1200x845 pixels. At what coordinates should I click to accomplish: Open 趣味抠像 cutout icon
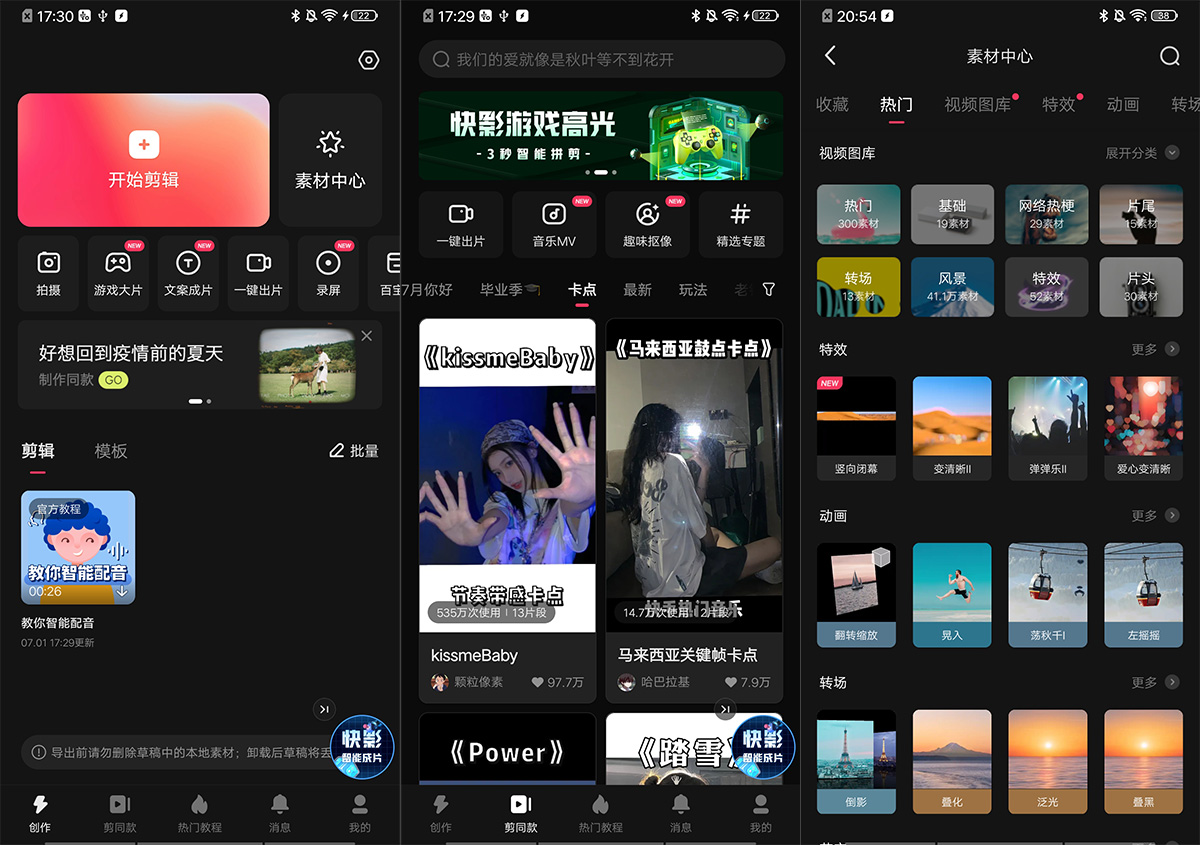(647, 214)
